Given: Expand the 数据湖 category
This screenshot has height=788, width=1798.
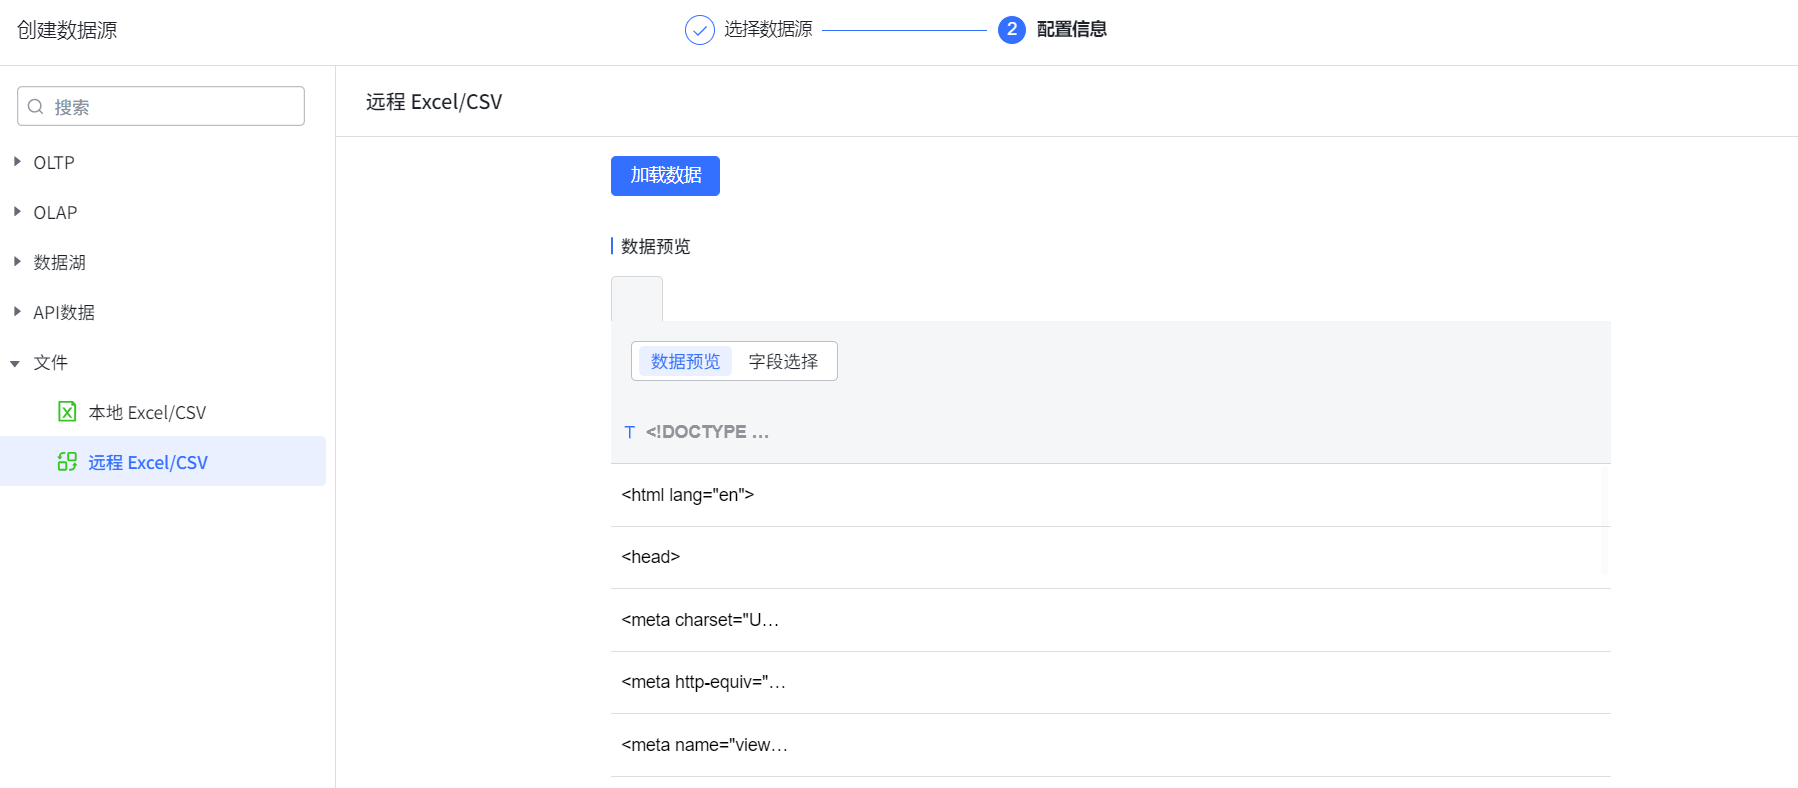Looking at the screenshot, I should (17, 262).
